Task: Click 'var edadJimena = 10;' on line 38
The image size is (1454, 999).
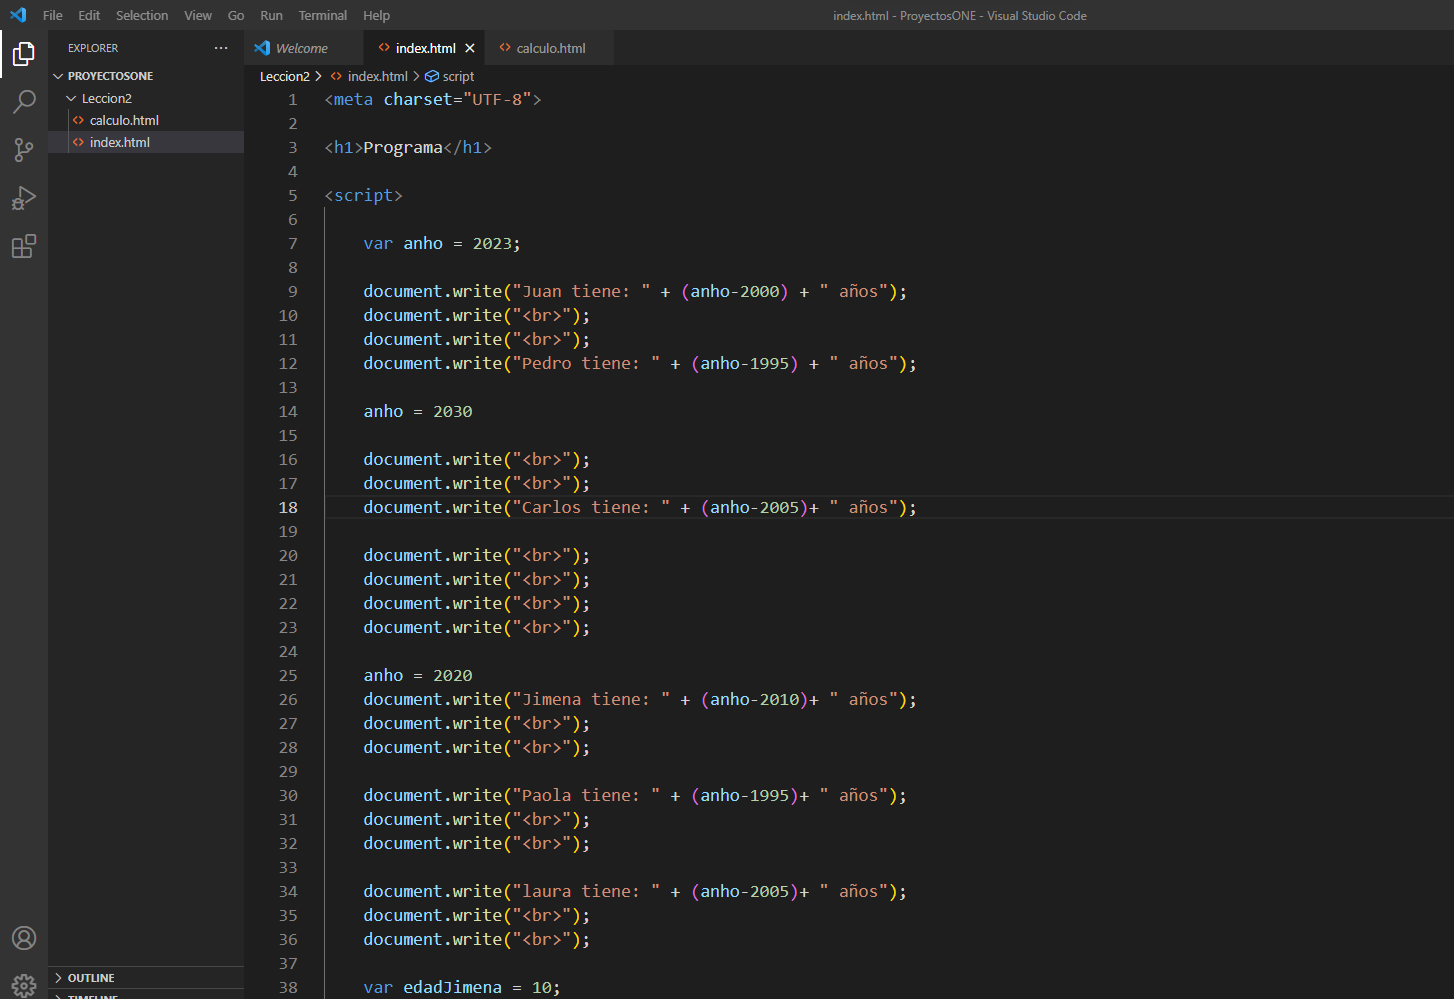Action: click(462, 987)
